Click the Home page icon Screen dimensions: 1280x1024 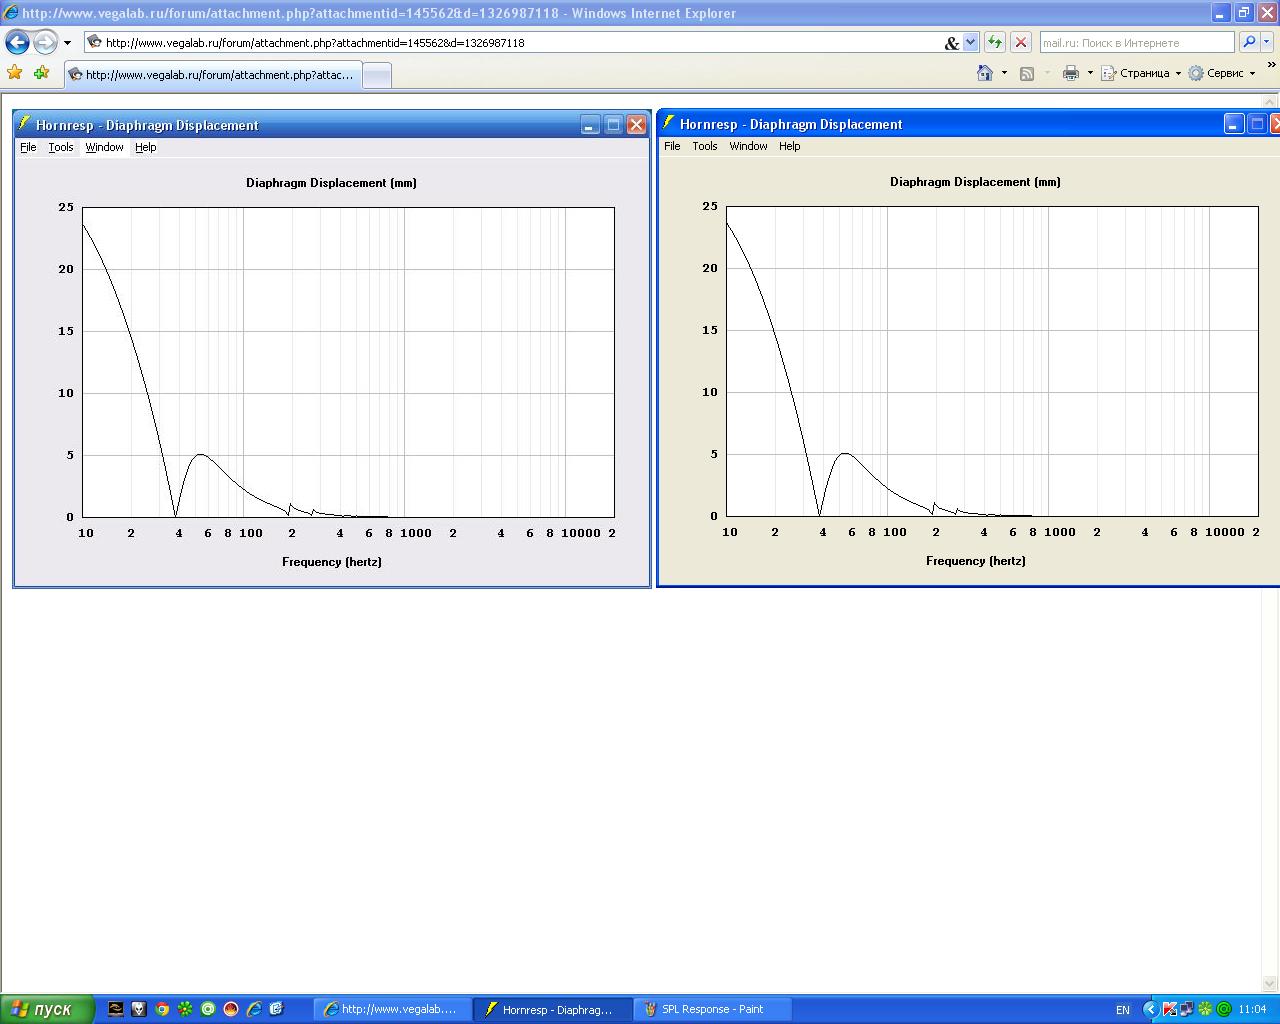click(985, 73)
